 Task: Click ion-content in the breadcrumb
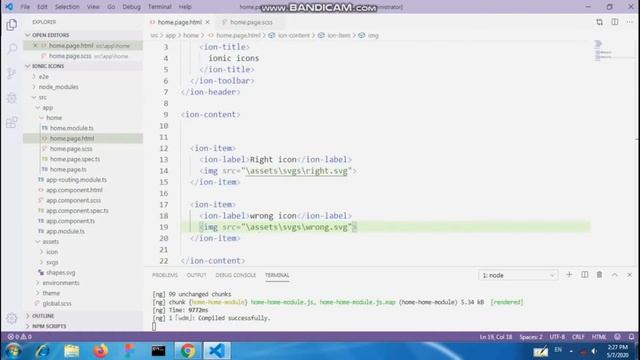pos(293,36)
